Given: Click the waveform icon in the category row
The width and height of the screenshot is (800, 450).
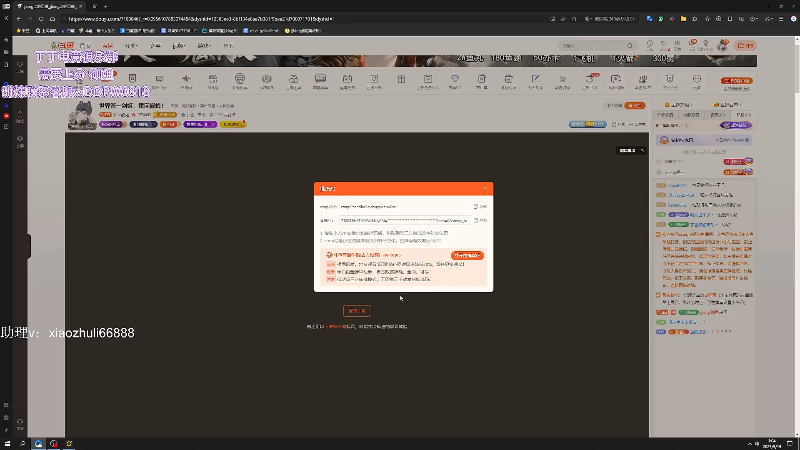Looking at the screenshot, I should (x=186, y=80).
